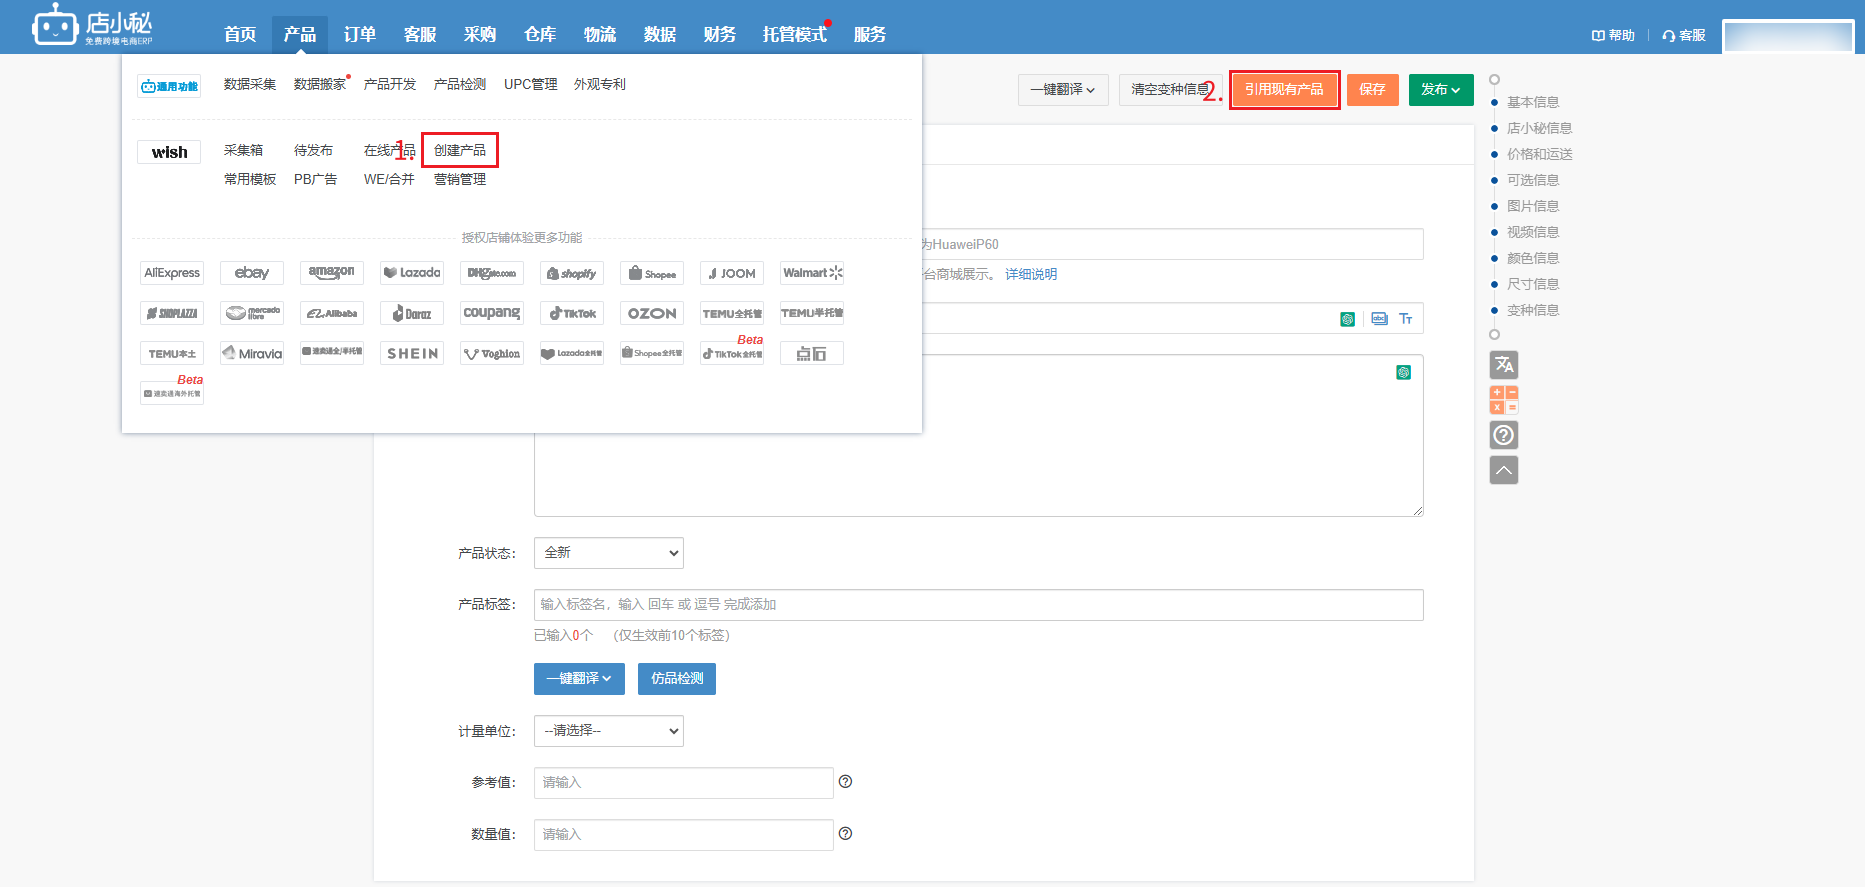1865x887 pixels.
Task: Expand the top 一键翻译 dropdown
Action: [x=1063, y=90]
